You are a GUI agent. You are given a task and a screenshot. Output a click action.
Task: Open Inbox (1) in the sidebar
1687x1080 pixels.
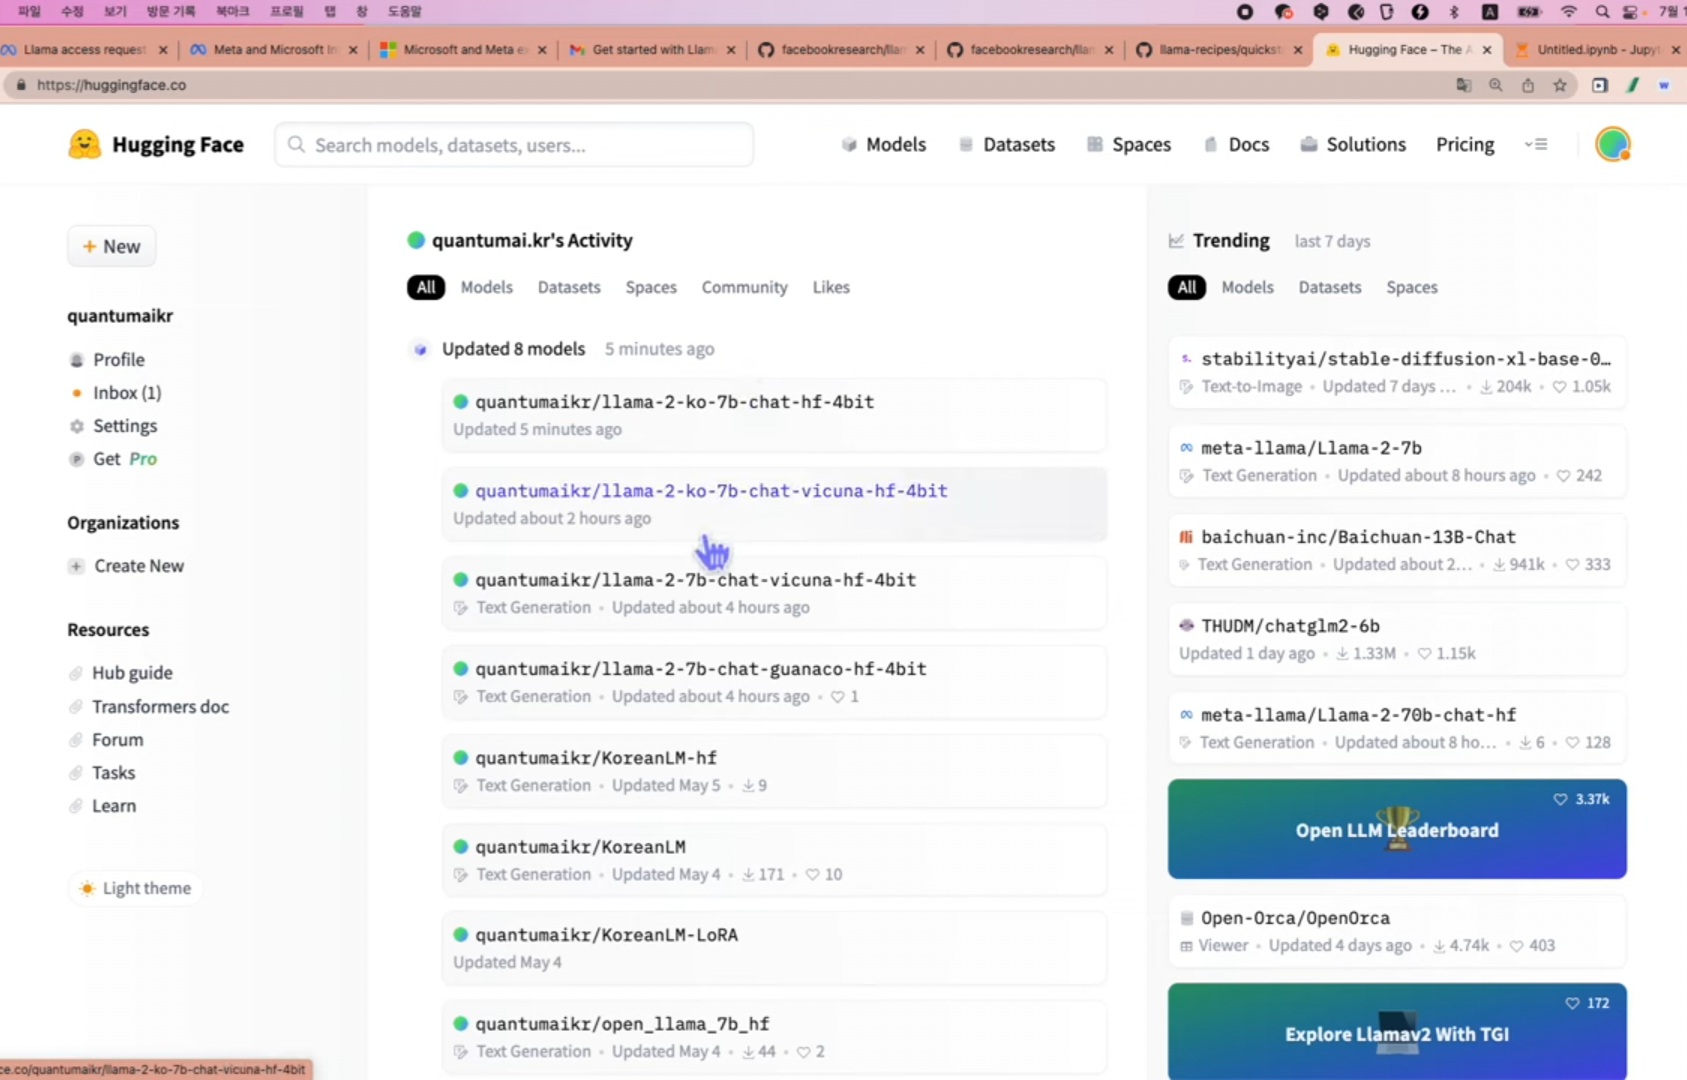[x=115, y=393]
